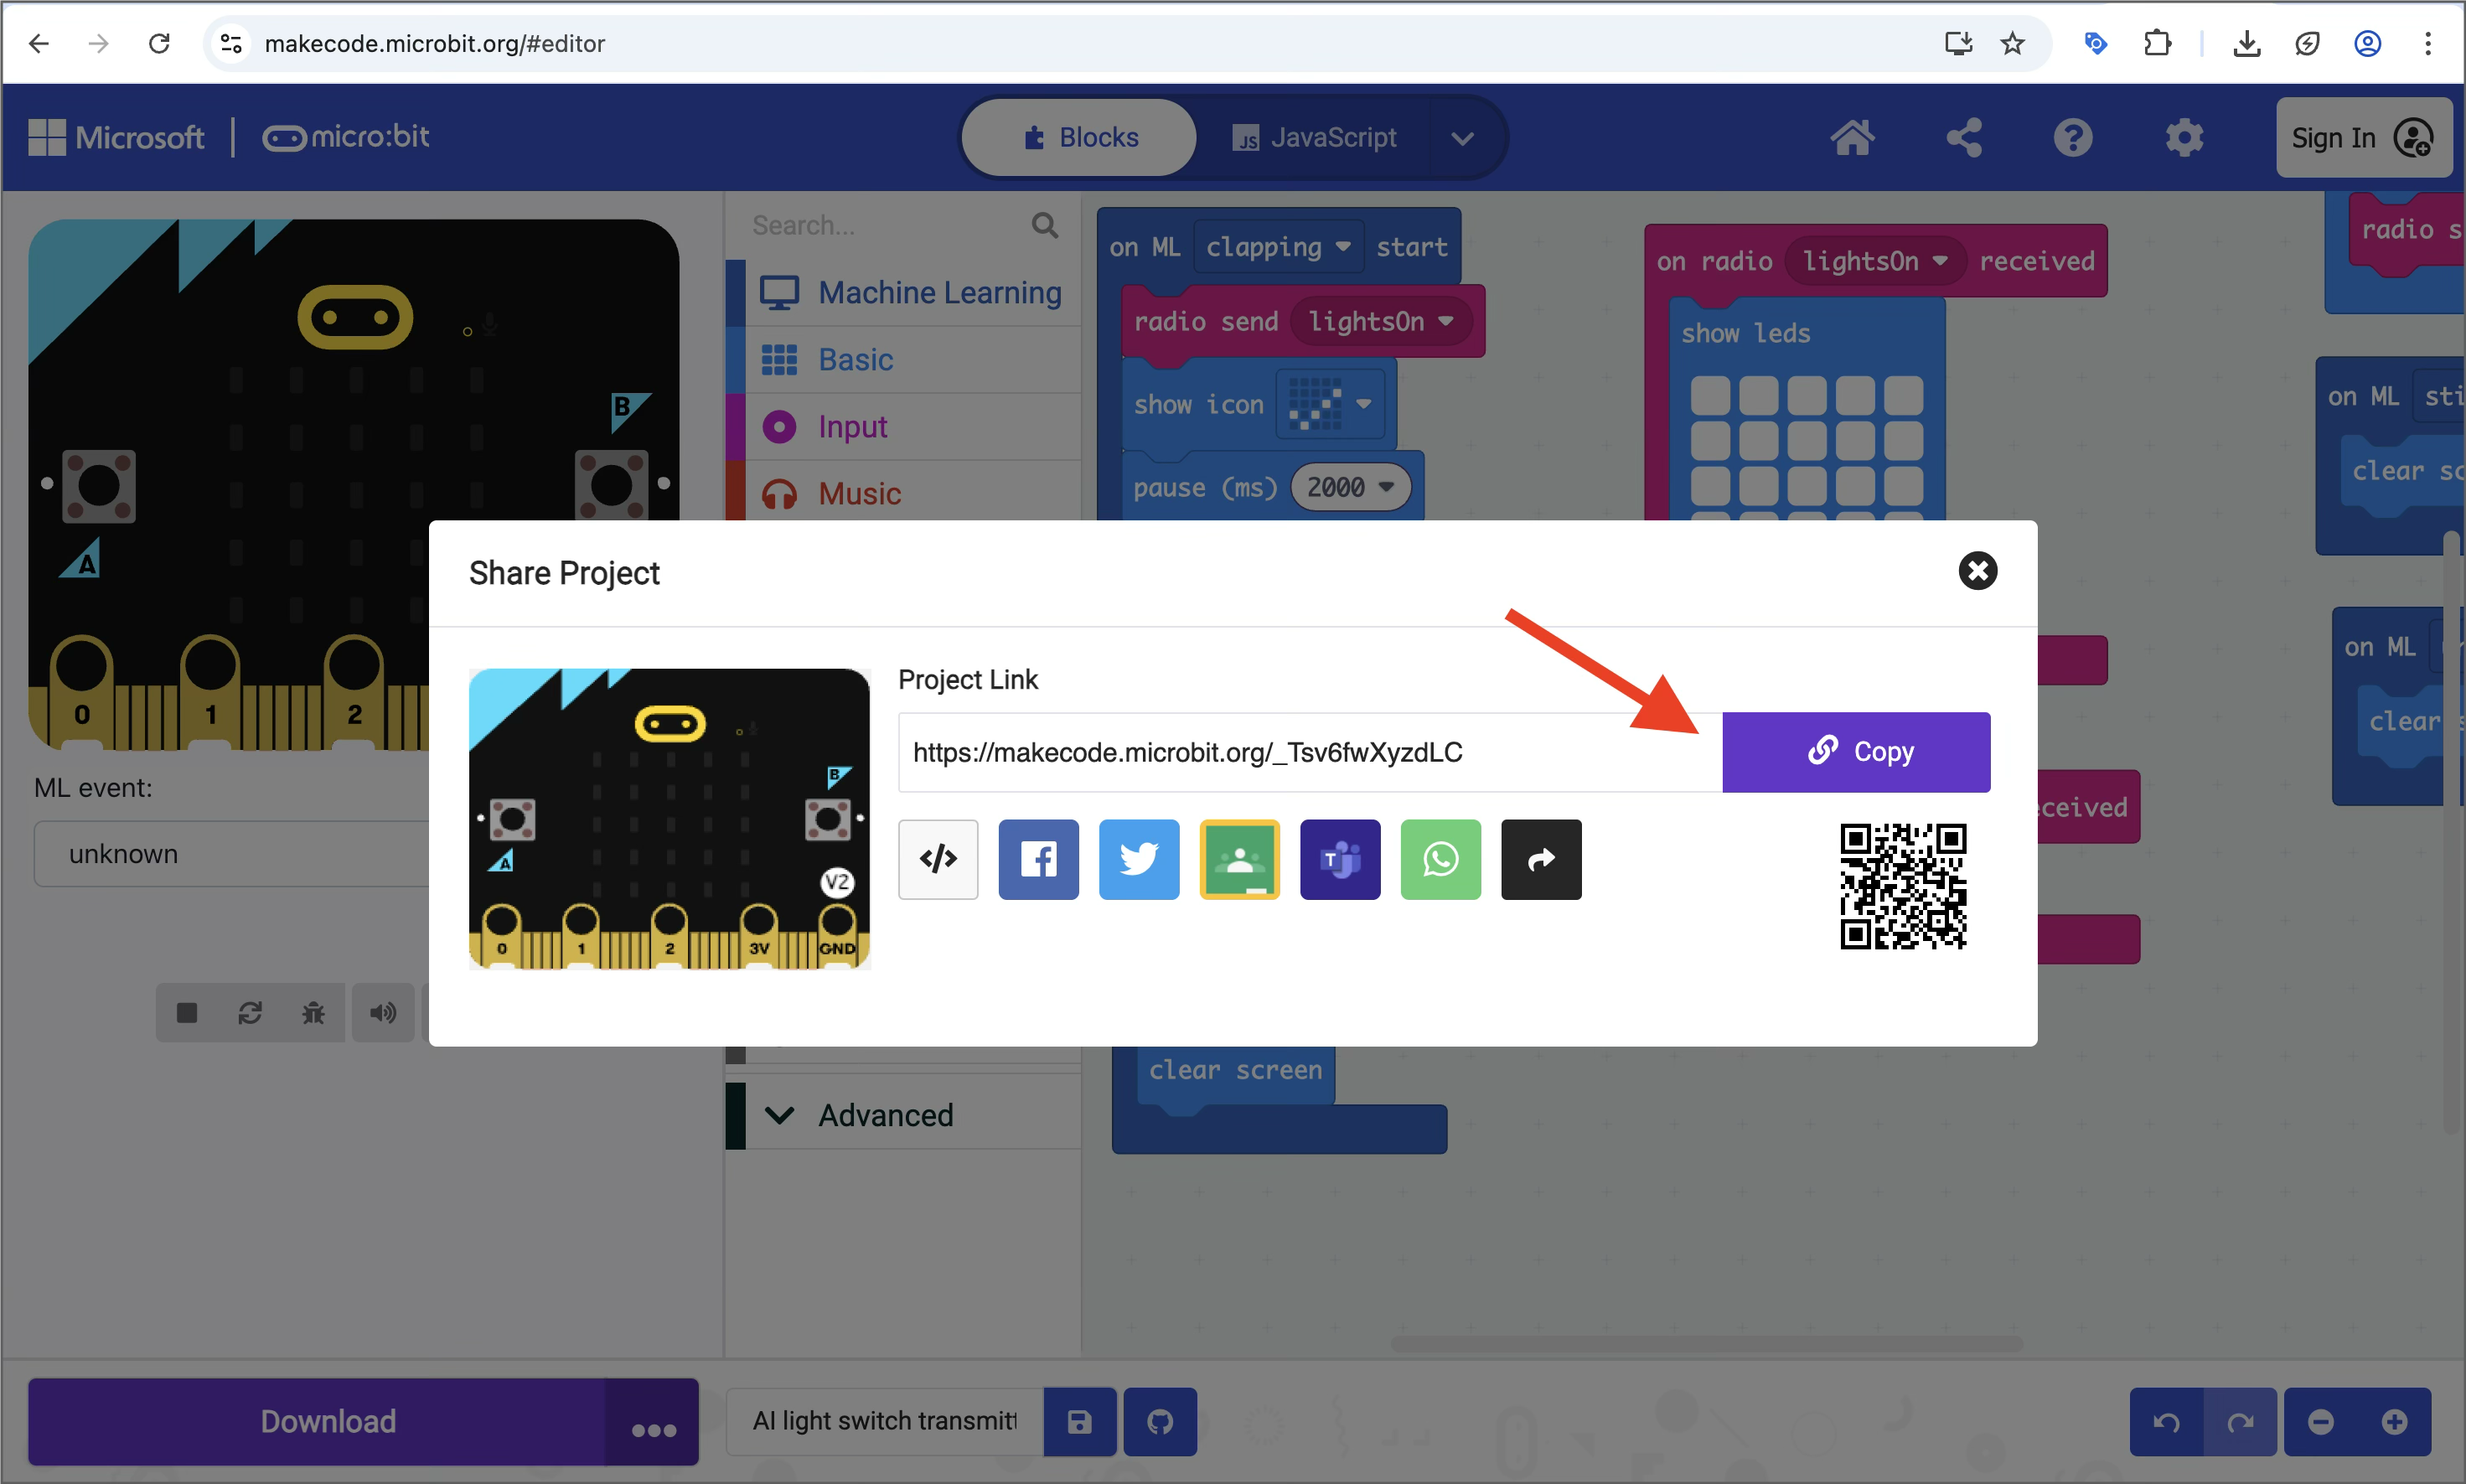Mute the simulator audio
Viewport: 2466px width, 1484px height.
point(382,1012)
